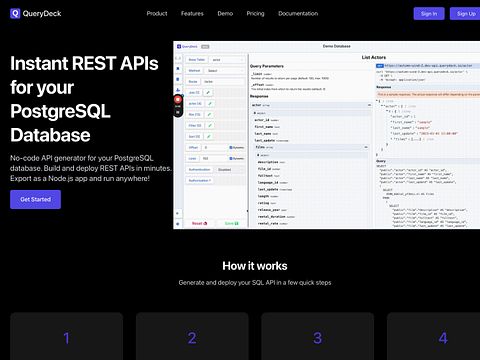Click the 'How it works' heading
The height and width of the screenshot is (360, 480).
point(255,266)
